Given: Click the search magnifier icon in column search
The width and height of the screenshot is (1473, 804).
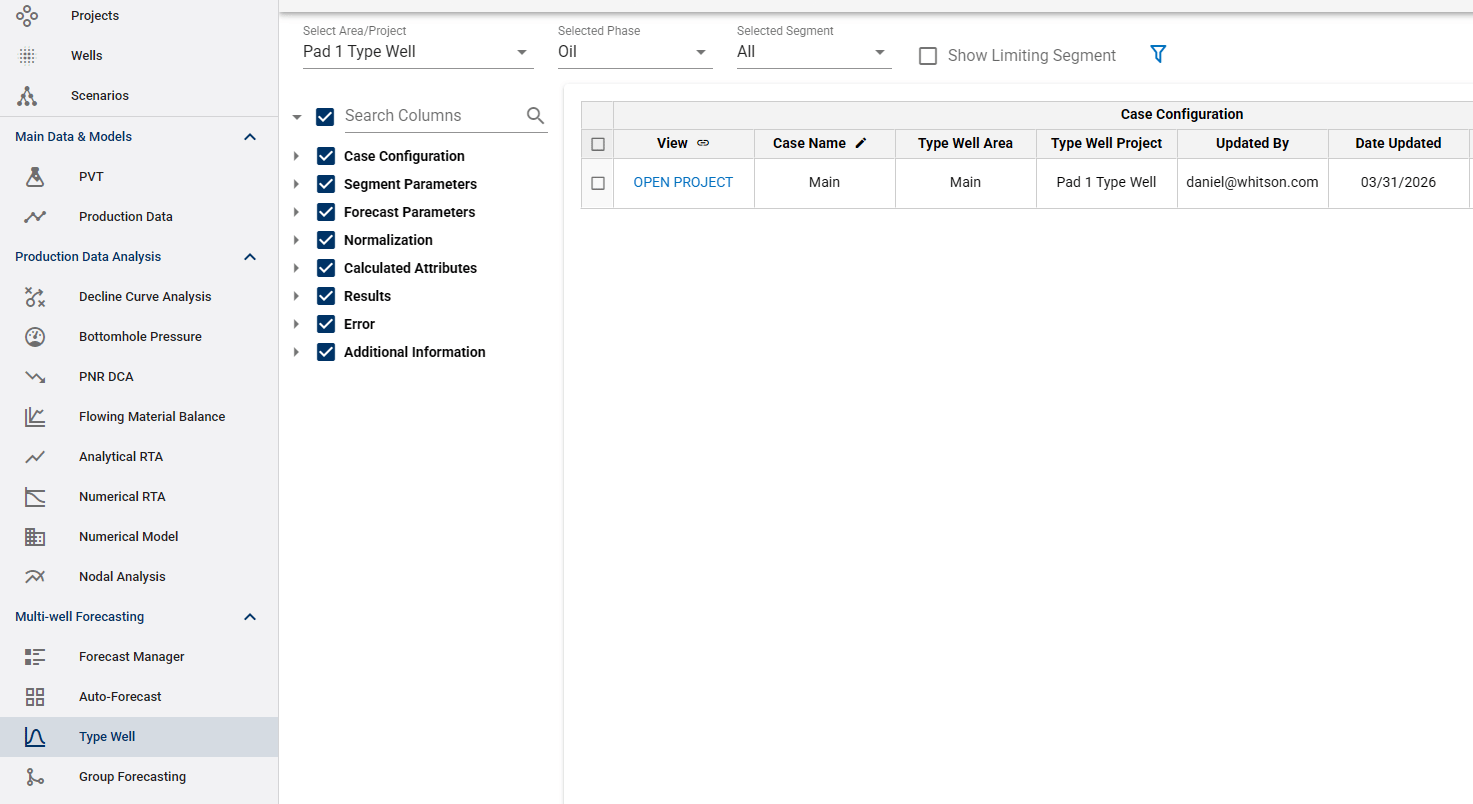Looking at the screenshot, I should point(536,116).
